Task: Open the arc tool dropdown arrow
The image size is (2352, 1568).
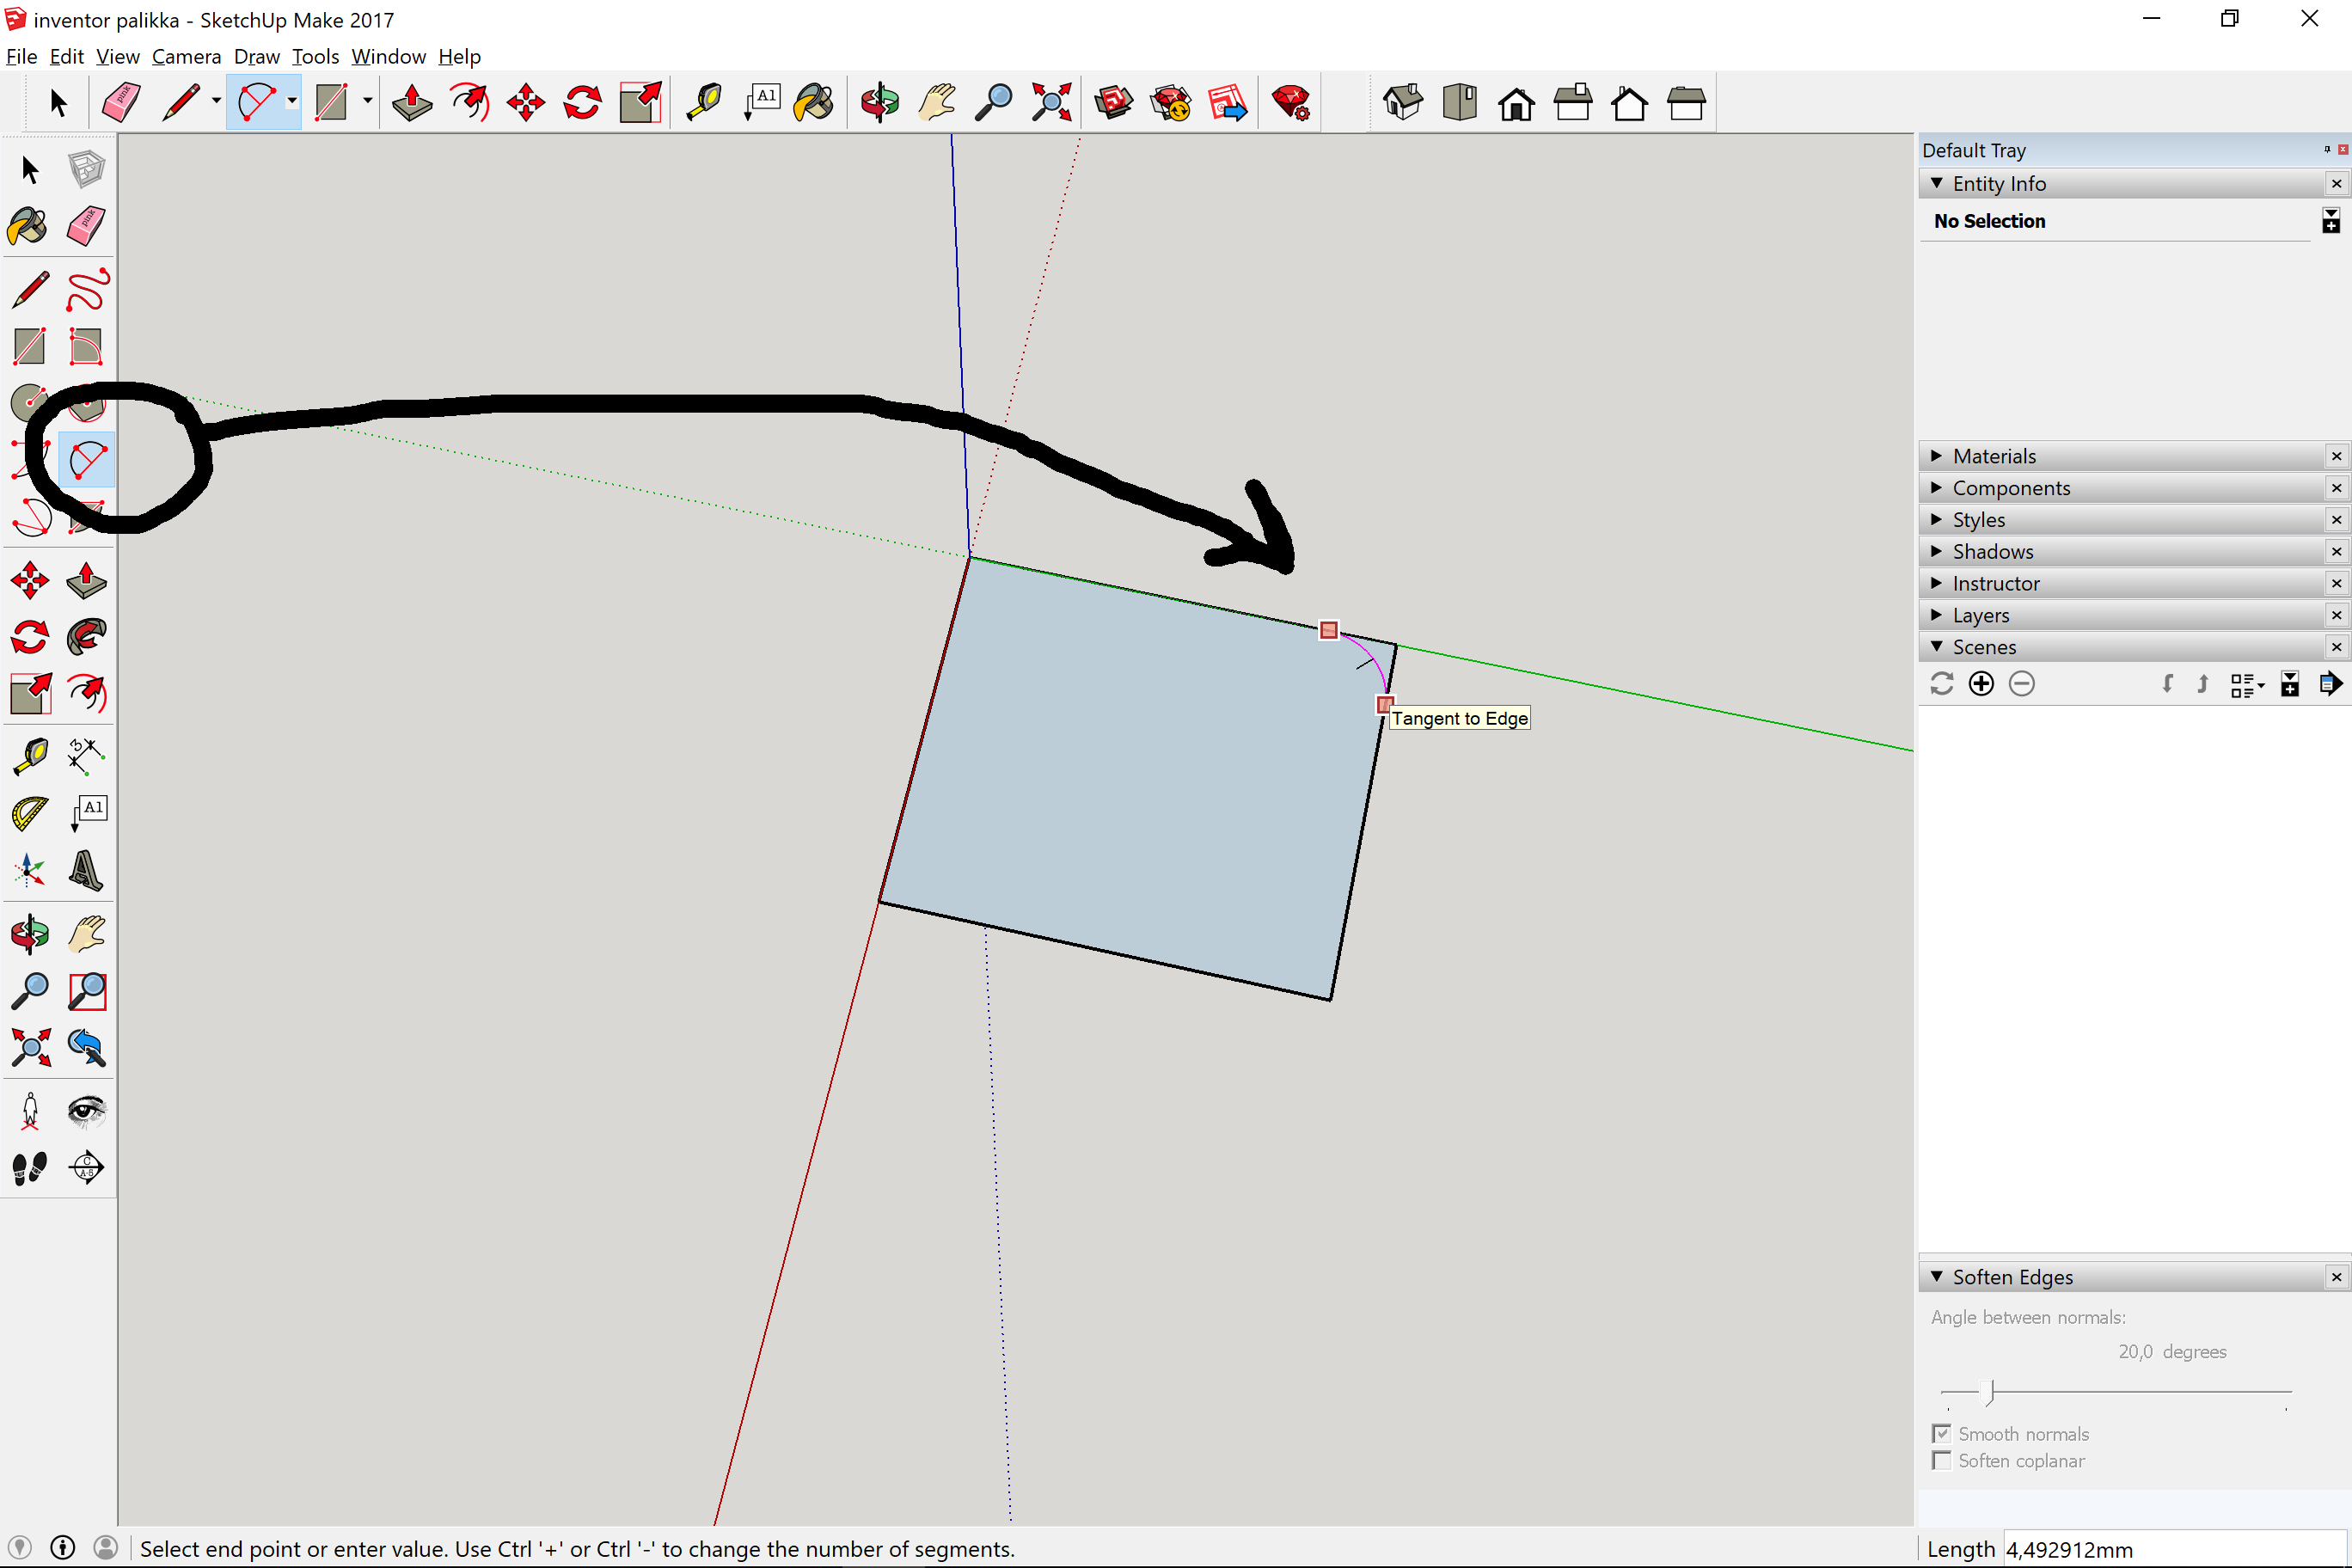Action: 292,102
